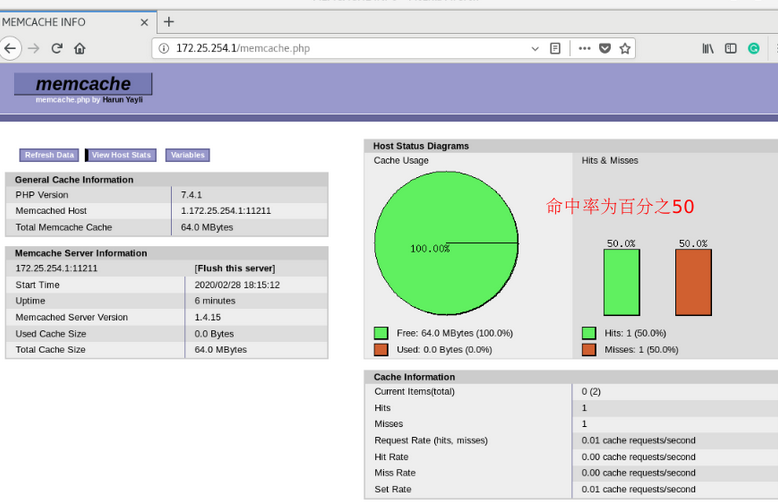Click the Refresh Data button

[x=49, y=155]
